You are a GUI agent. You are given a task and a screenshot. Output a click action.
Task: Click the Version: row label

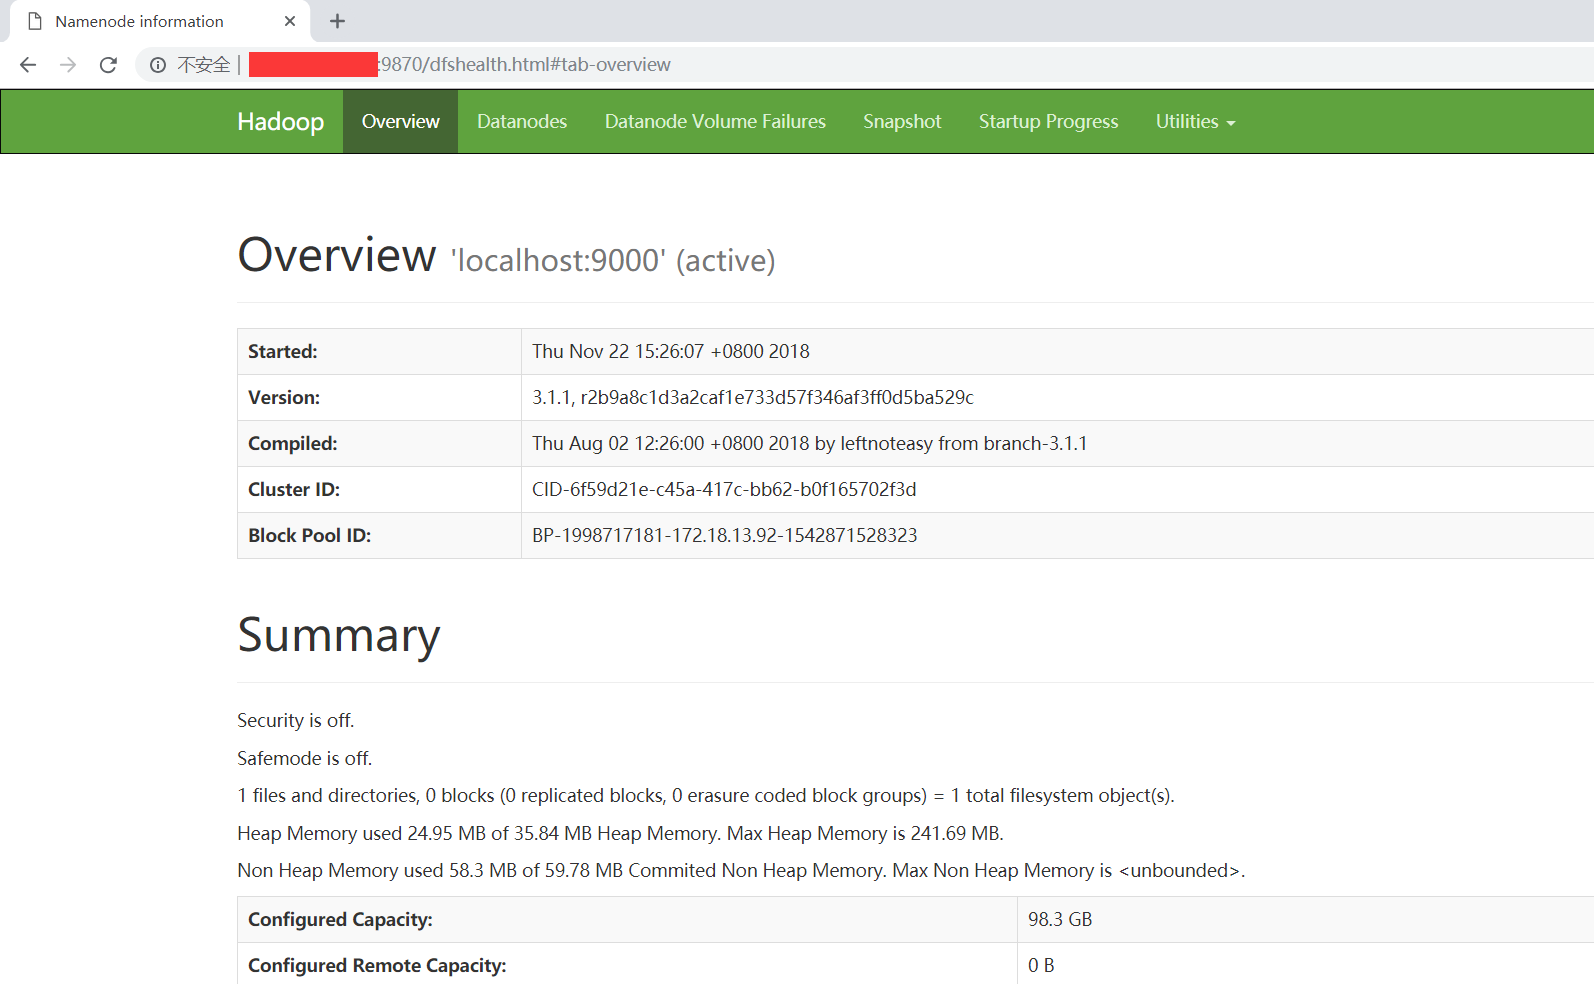[x=284, y=398]
